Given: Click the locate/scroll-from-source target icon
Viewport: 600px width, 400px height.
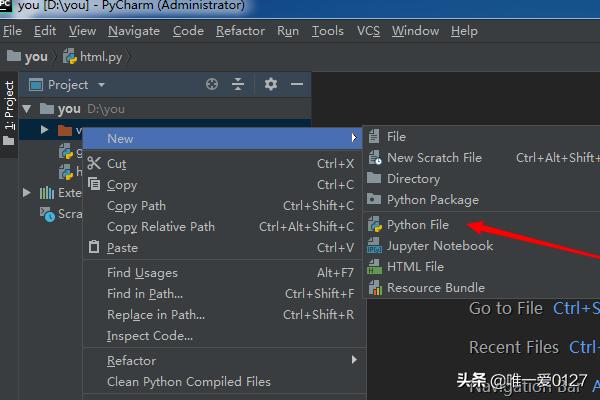Looking at the screenshot, I should [212, 85].
